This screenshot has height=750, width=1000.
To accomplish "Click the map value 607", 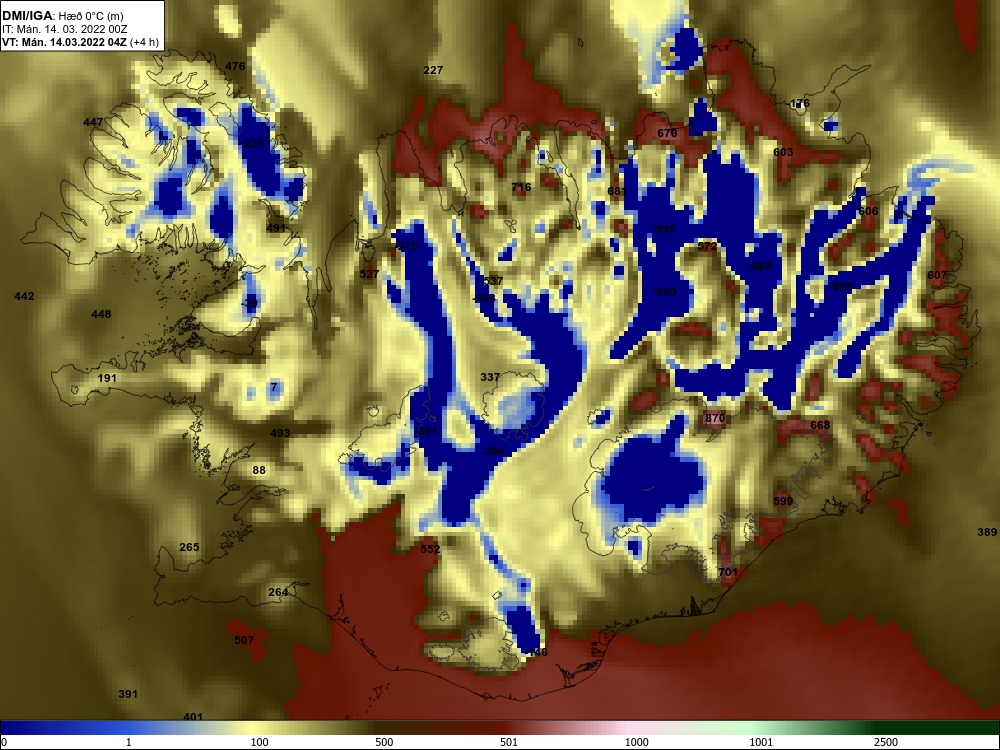I will tap(937, 276).
